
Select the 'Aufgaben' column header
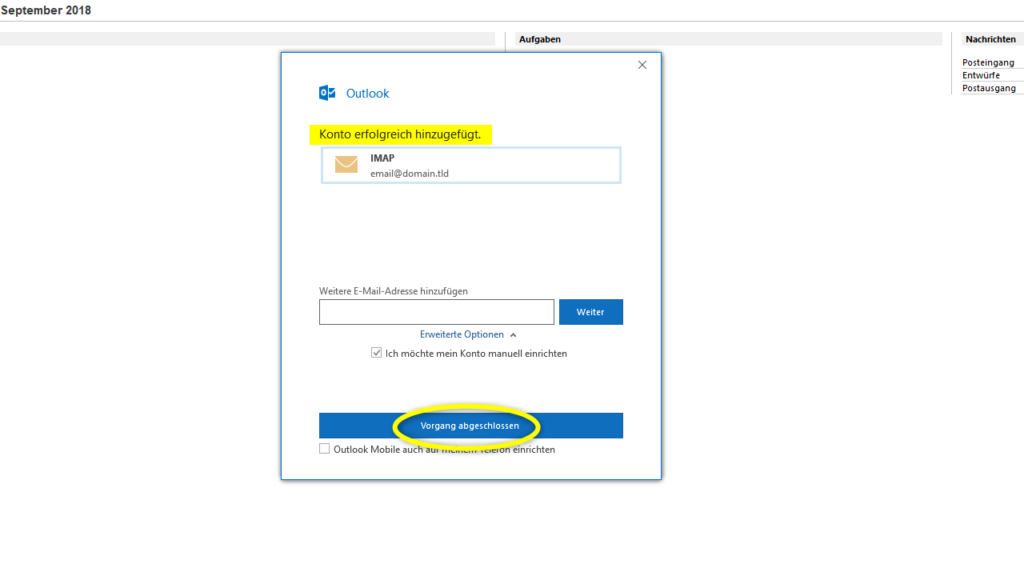point(540,39)
